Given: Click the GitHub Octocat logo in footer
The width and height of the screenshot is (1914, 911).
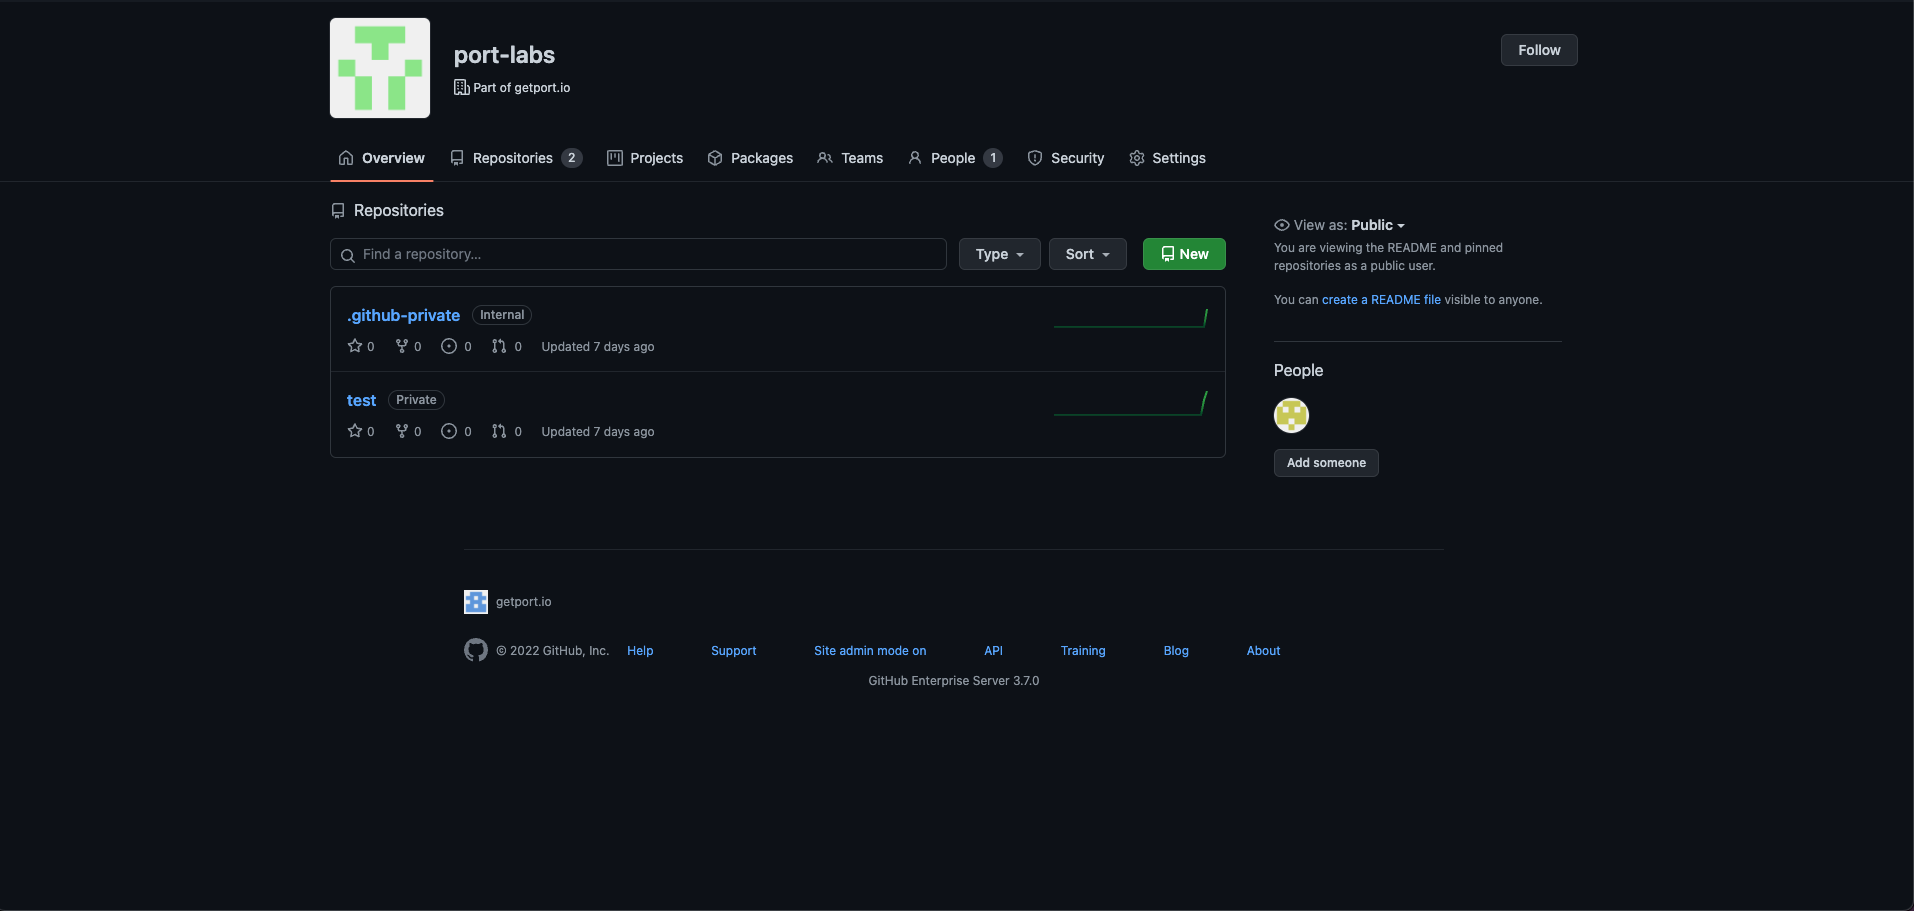Looking at the screenshot, I should 476,650.
